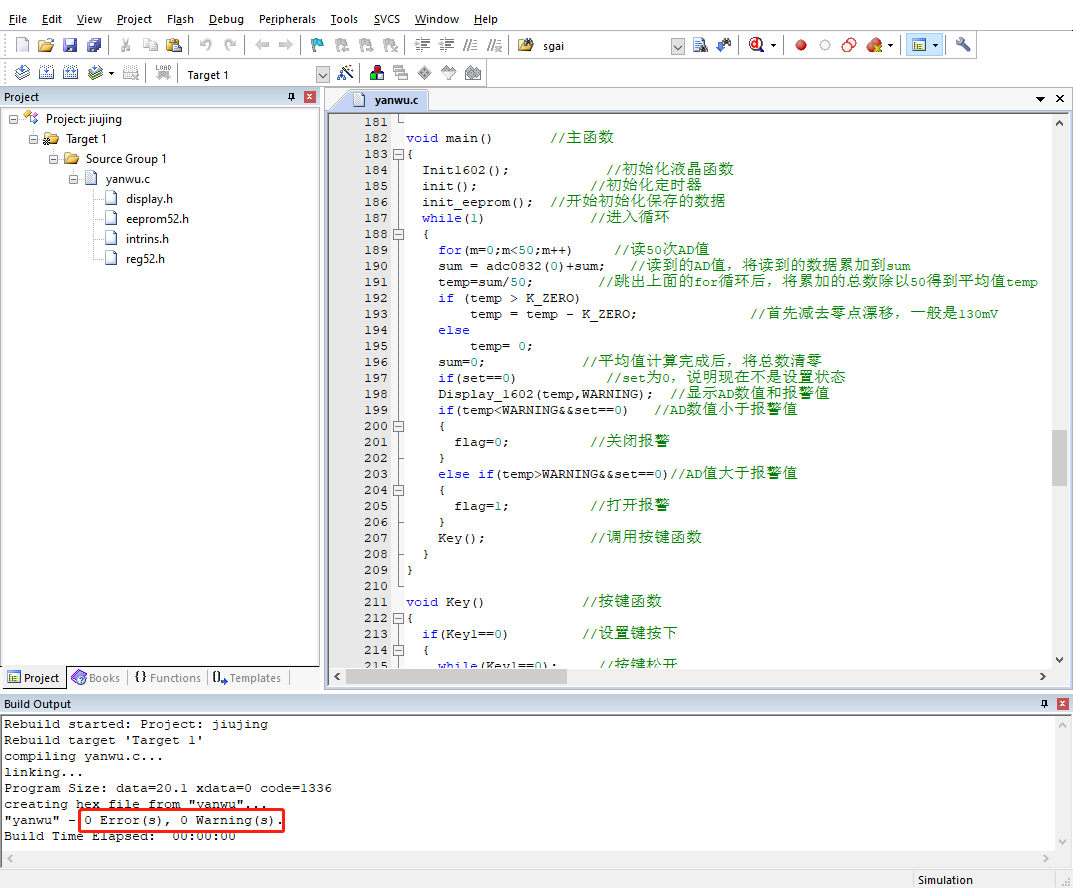The height and width of the screenshot is (888, 1073).
Task: Fold code block at line 183
Action: pos(398,155)
